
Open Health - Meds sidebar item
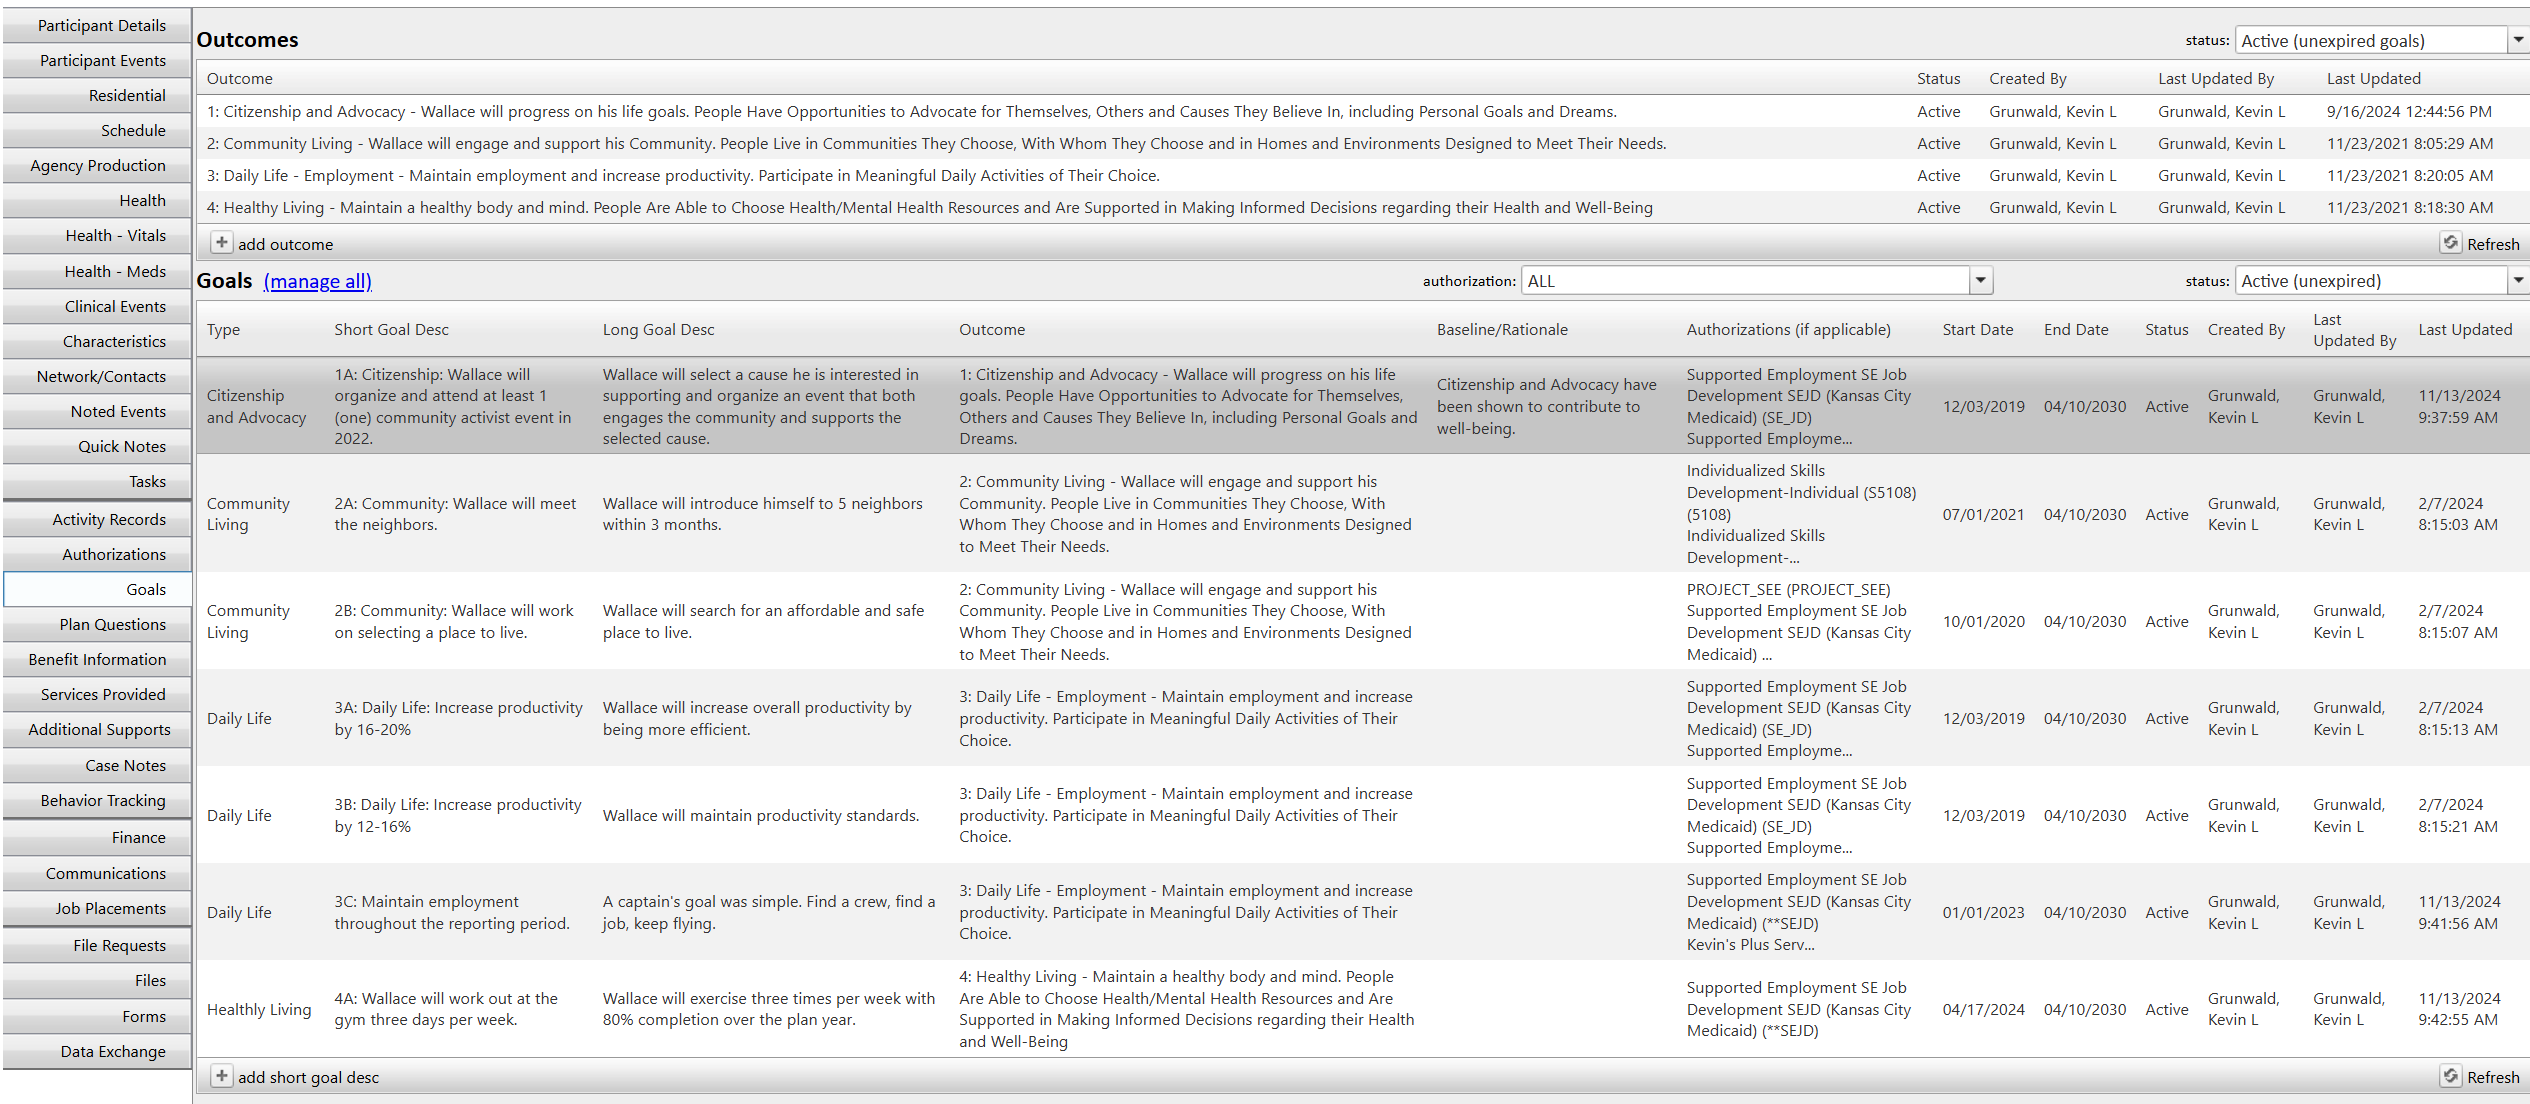click(x=97, y=272)
